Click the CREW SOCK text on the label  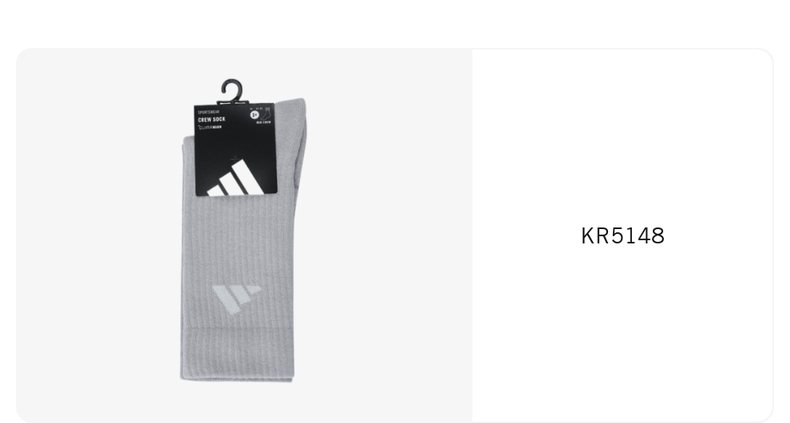212,119
